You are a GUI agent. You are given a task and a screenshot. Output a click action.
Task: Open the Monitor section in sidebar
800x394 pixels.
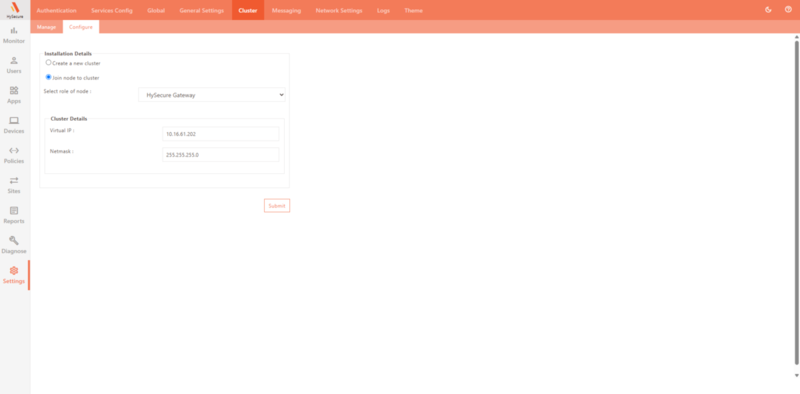point(14,35)
